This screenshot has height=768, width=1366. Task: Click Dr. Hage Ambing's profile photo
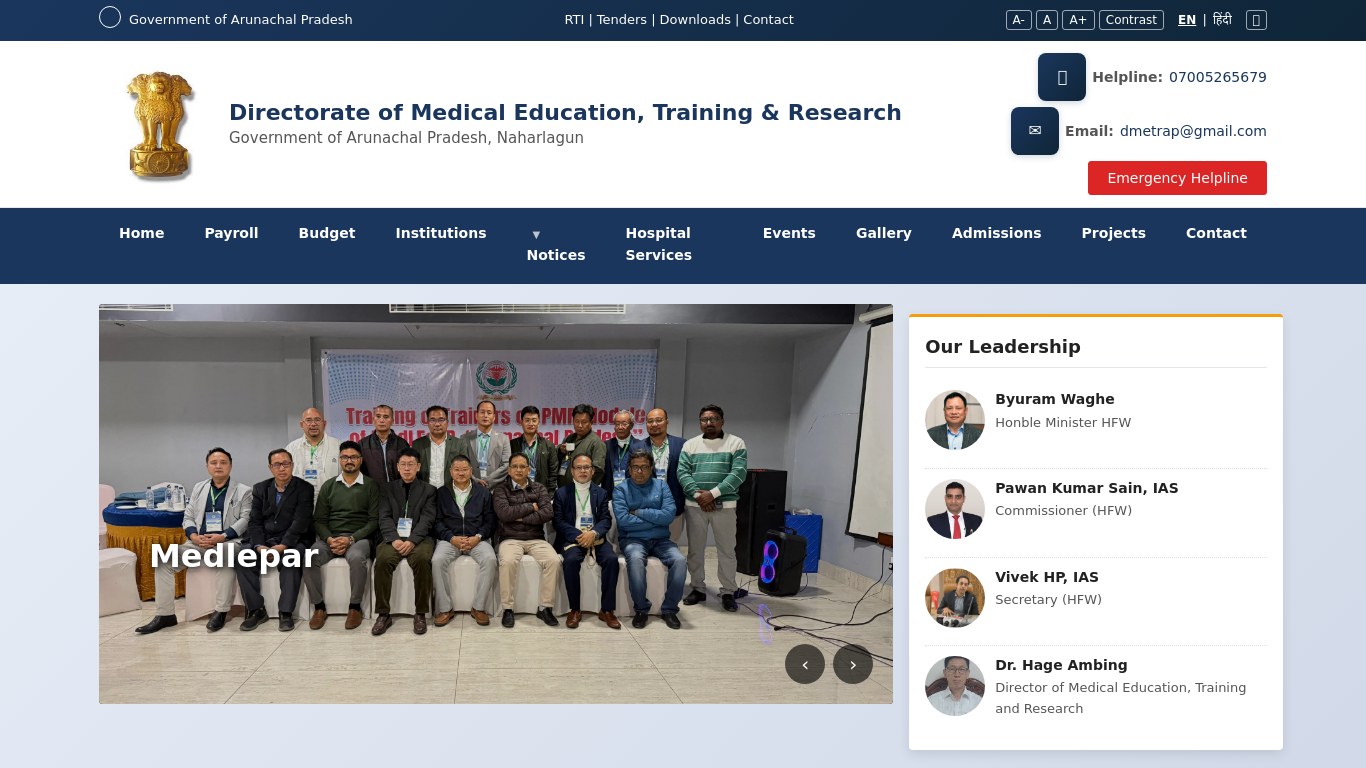tap(954, 686)
